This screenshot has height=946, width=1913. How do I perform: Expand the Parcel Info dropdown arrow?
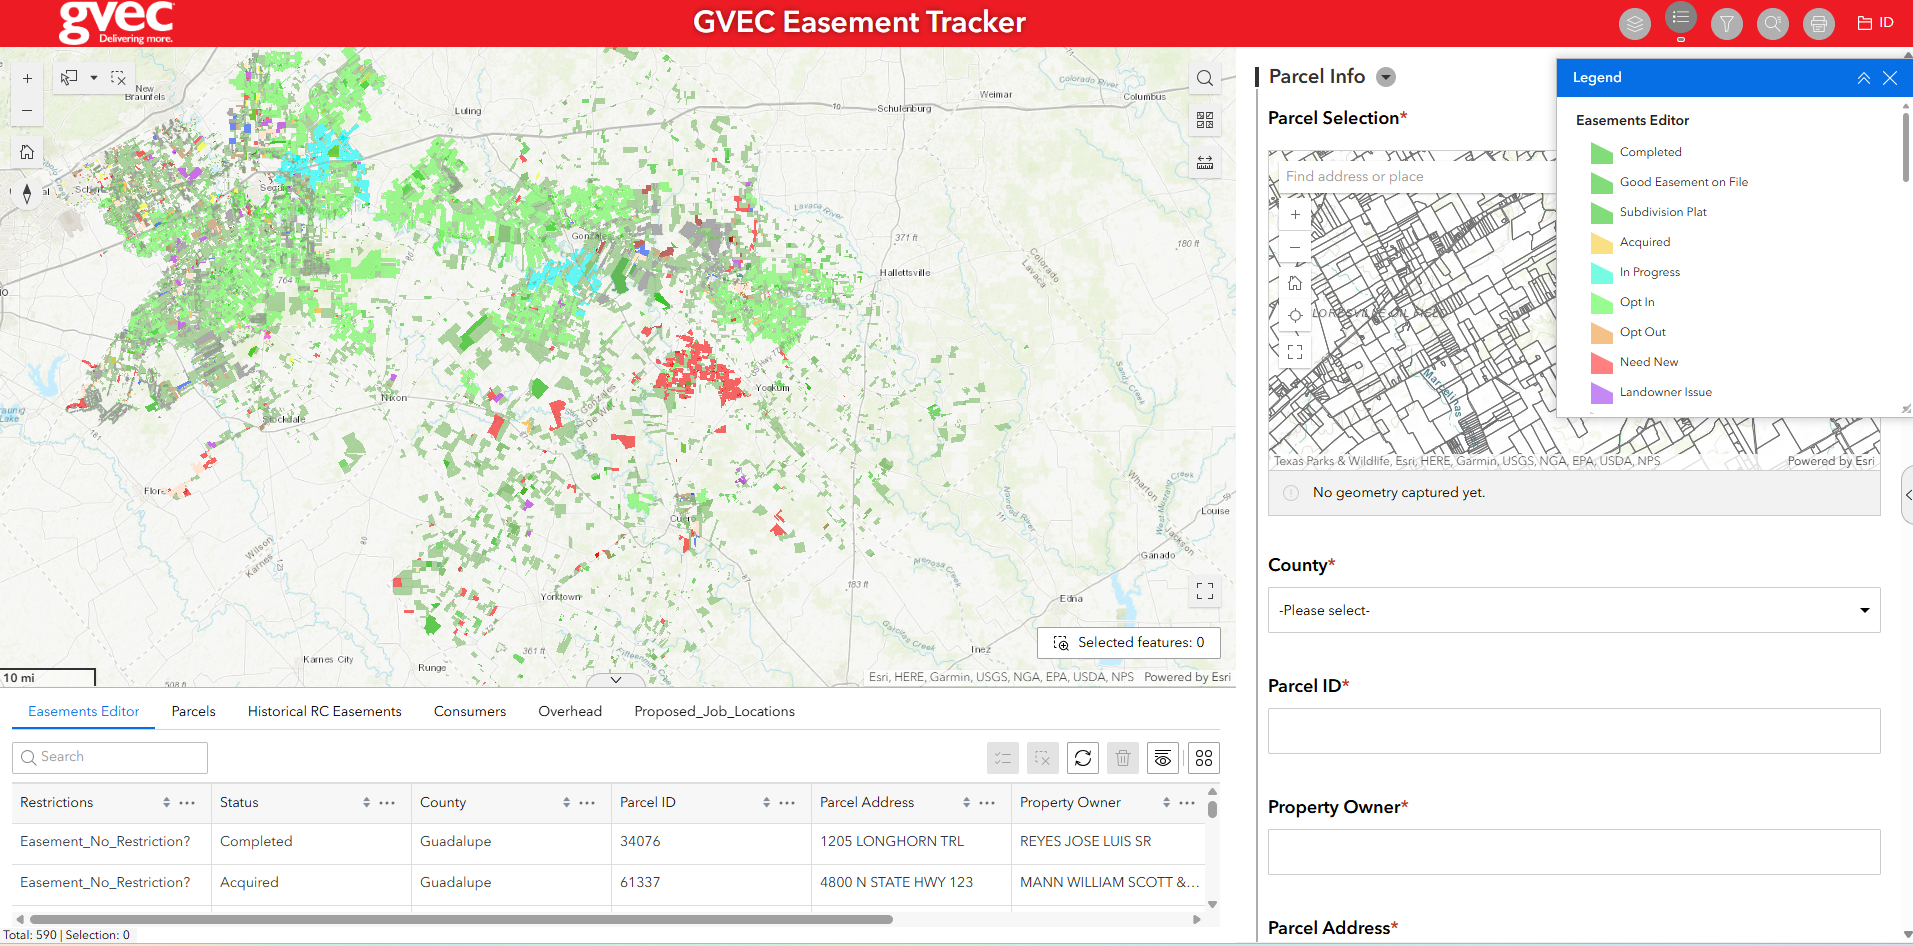(x=1386, y=77)
